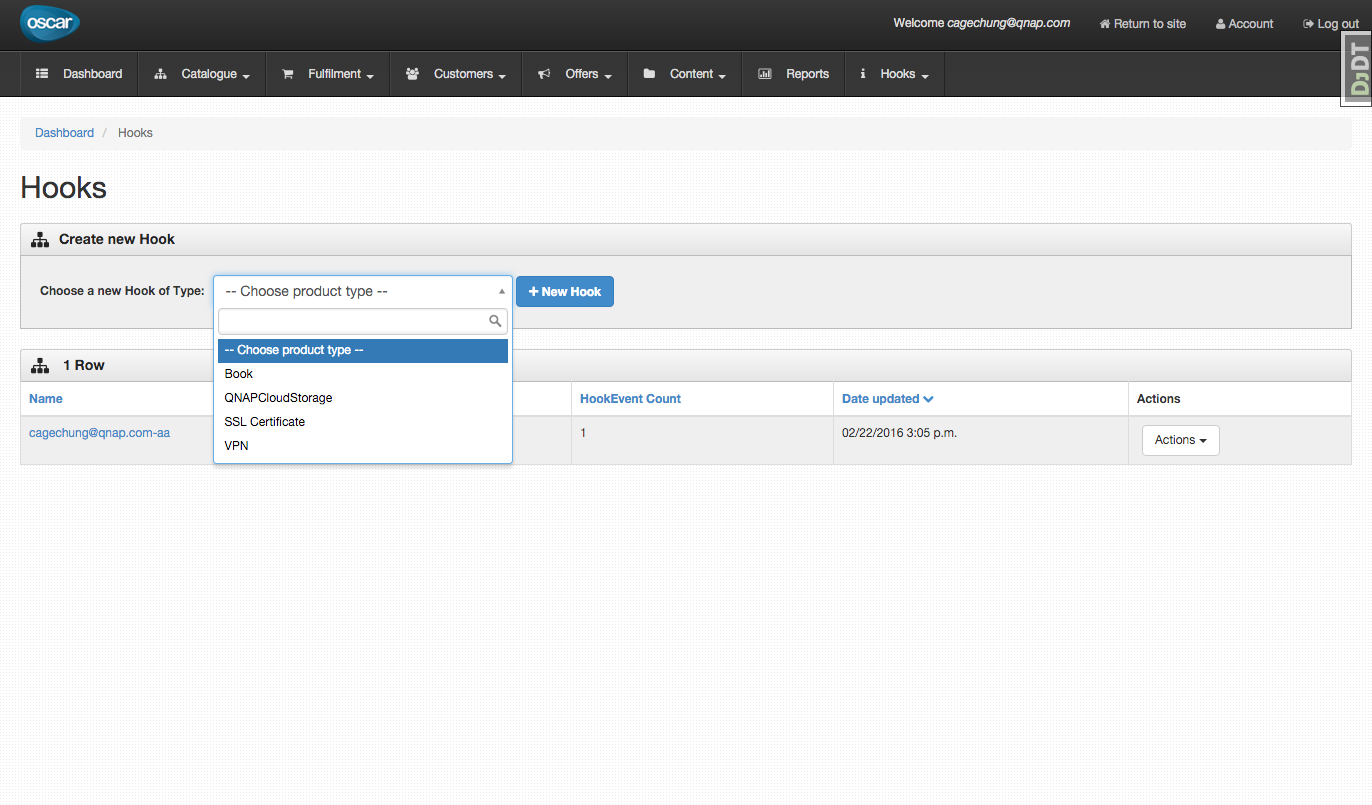Click the DjDT debug toolbar handle
The height and width of the screenshot is (805, 1372).
[x=1357, y=70]
